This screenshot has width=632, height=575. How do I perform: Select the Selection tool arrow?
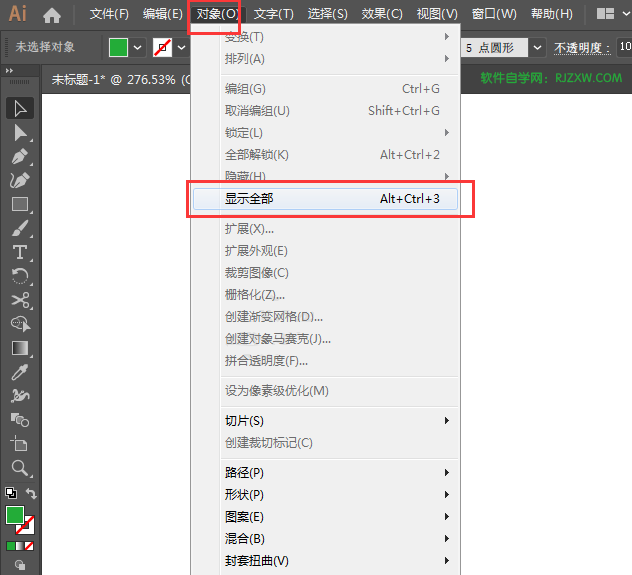(x=20, y=108)
